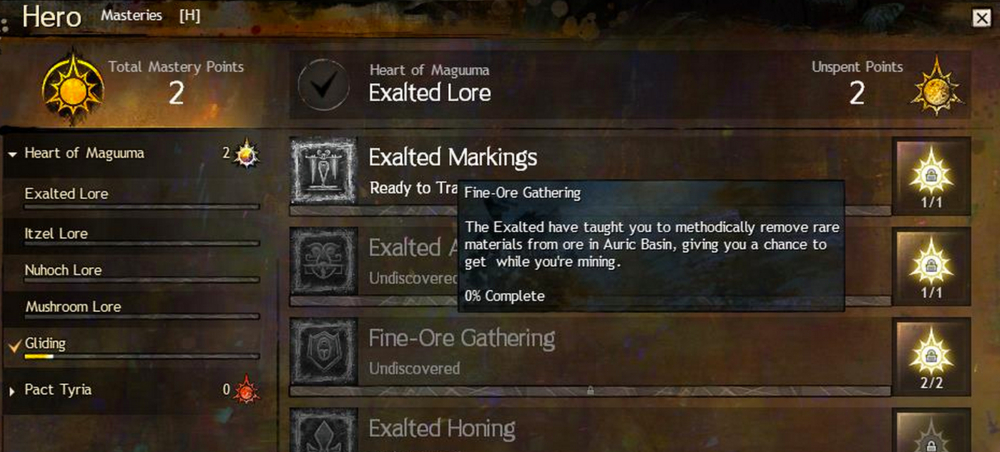Select the Fine-Ore Gathering shield icon
1000x452 pixels.
[x=323, y=352]
